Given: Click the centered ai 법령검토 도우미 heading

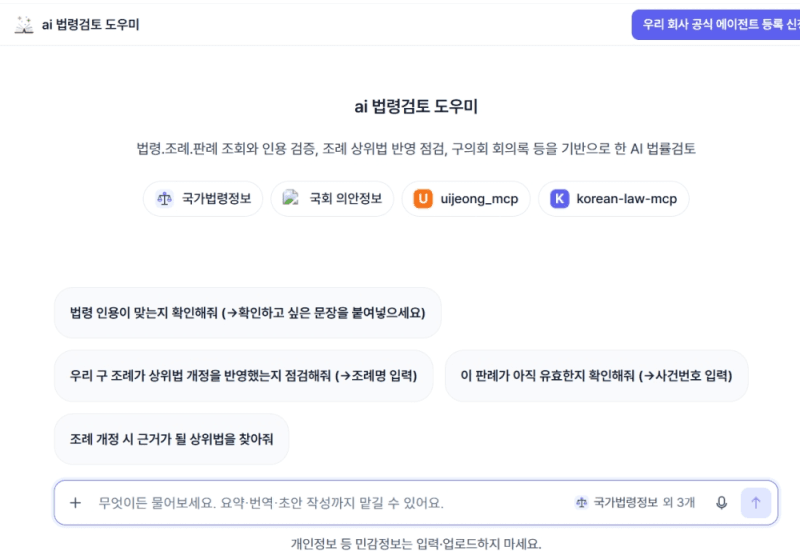Looking at the screenshot, I should tap(416, 107).
